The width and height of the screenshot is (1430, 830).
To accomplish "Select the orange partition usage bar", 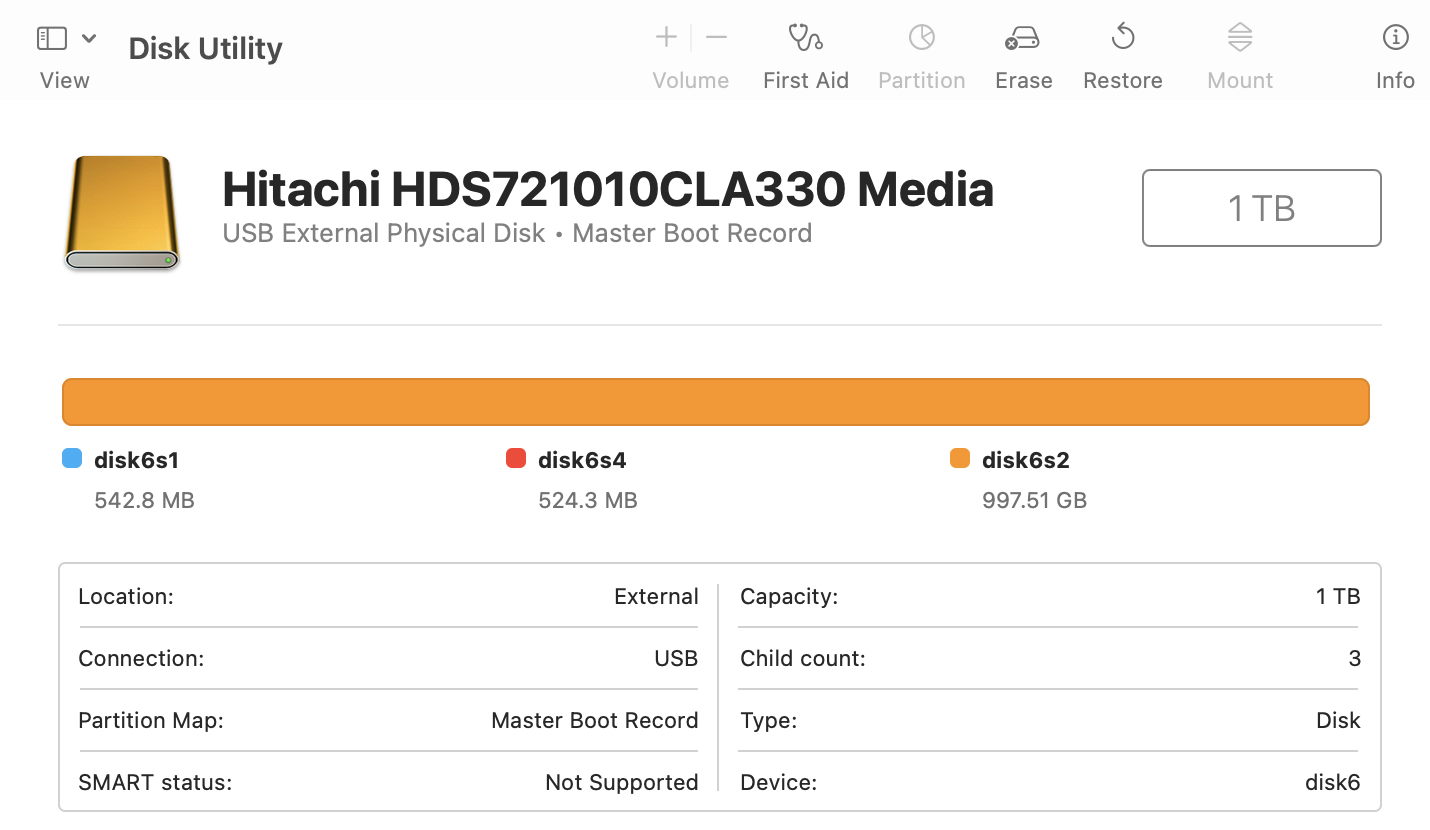I will tap(715, 402).
